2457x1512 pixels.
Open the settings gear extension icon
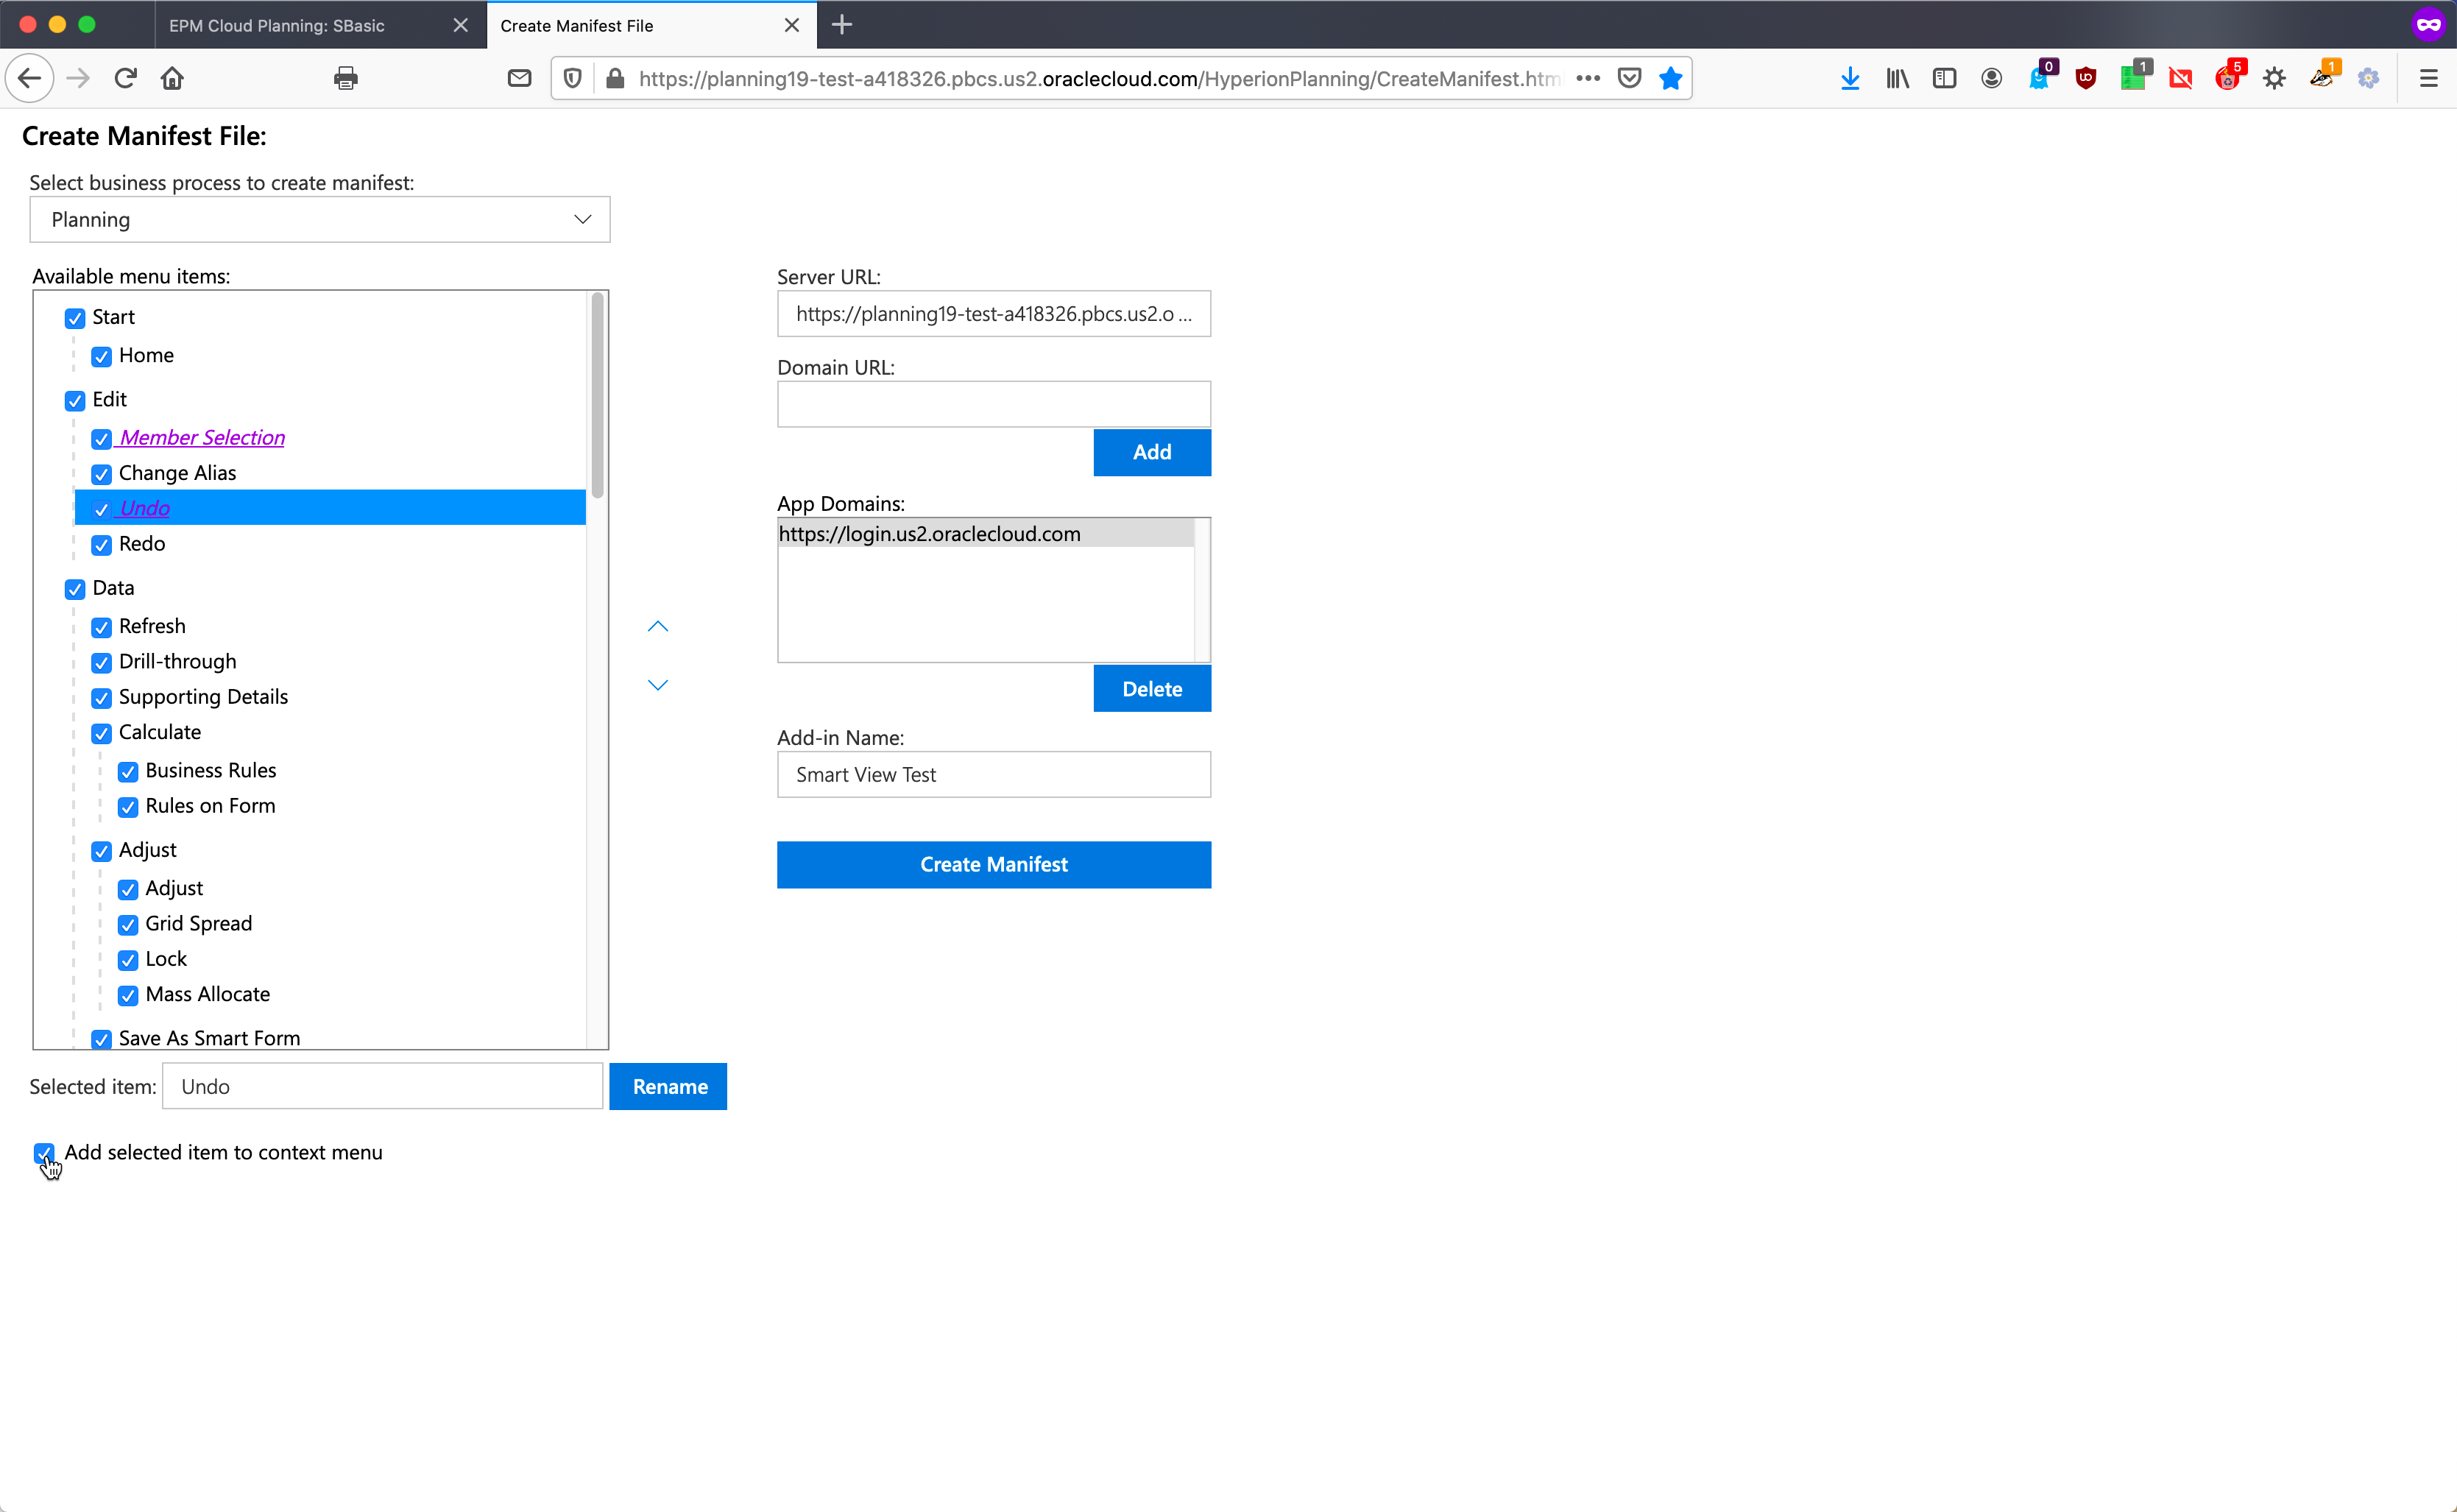click(x=2275, y=78)
